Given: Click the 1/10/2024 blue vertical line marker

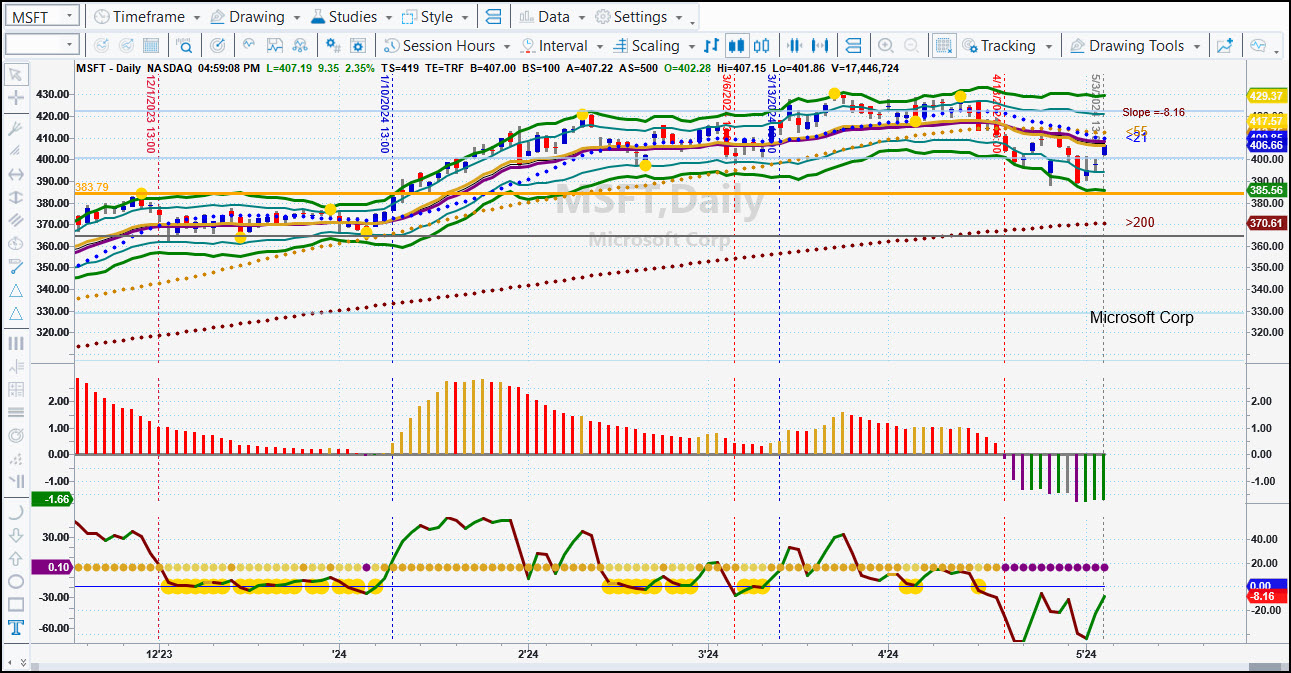Looking at the screenshot, I should (385, 114).
